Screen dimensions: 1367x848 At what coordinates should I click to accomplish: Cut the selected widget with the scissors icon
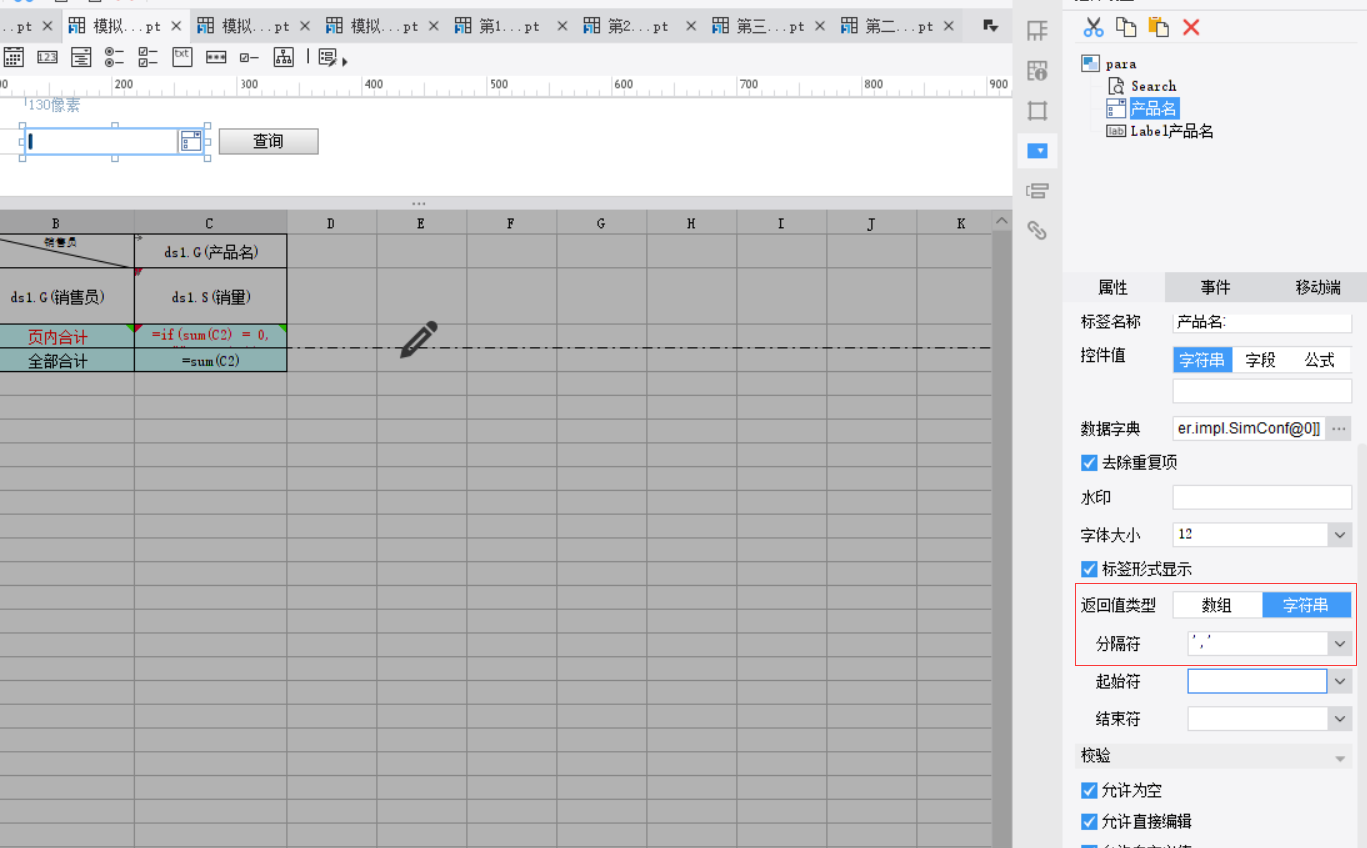(1094, 28)
